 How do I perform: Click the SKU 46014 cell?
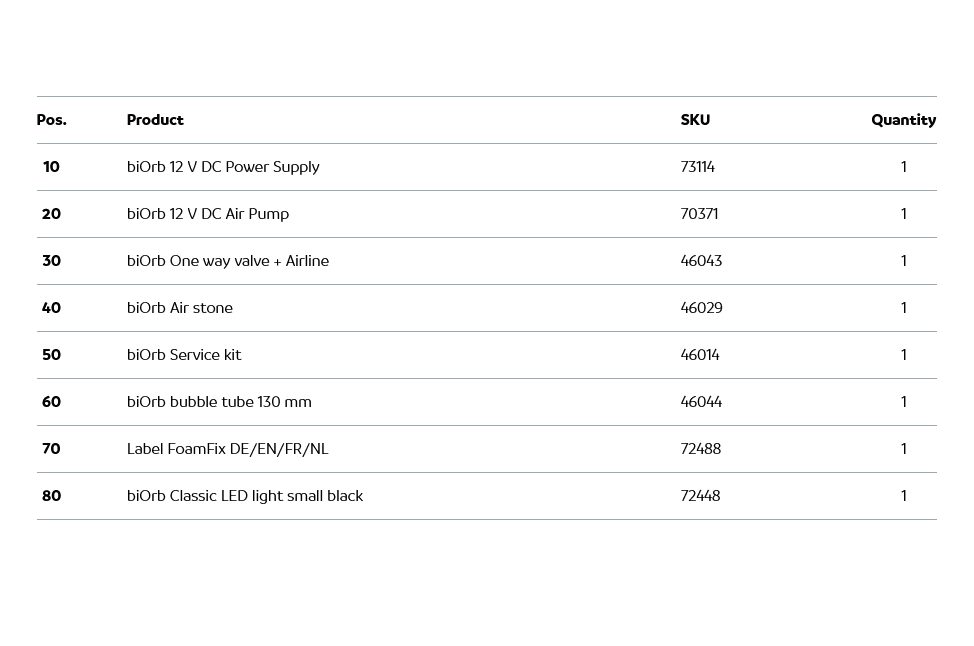click(x=700, y=355)
